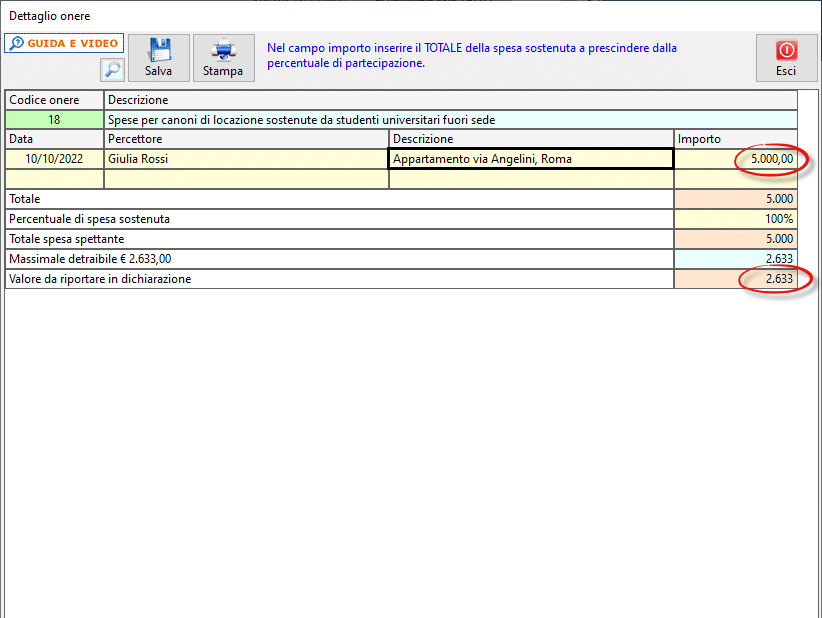
Task: Click the blue TOTALE instruction note
Action: tap(472, 55)
